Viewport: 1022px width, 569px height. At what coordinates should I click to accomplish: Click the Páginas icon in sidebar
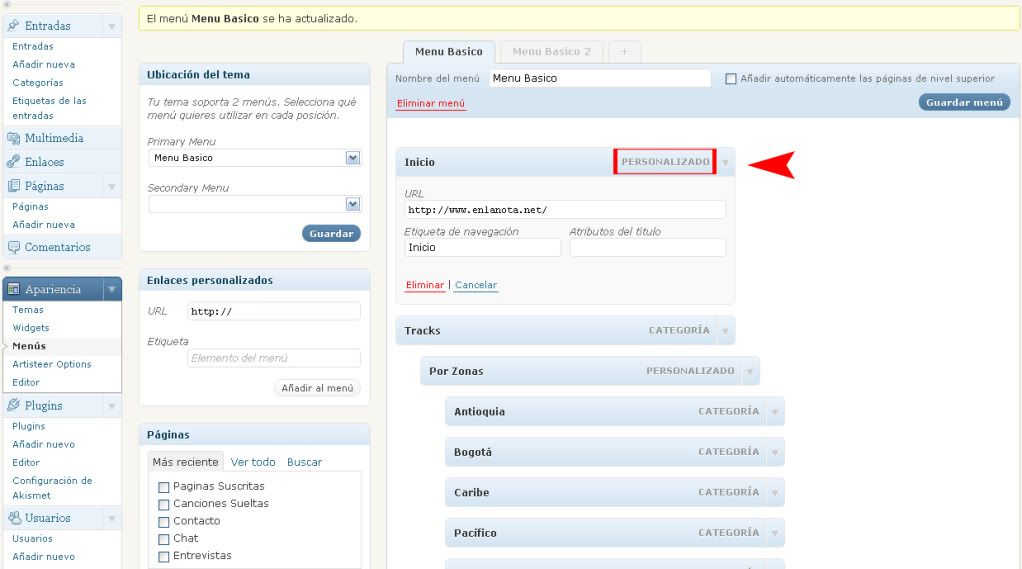click(14, 186)
